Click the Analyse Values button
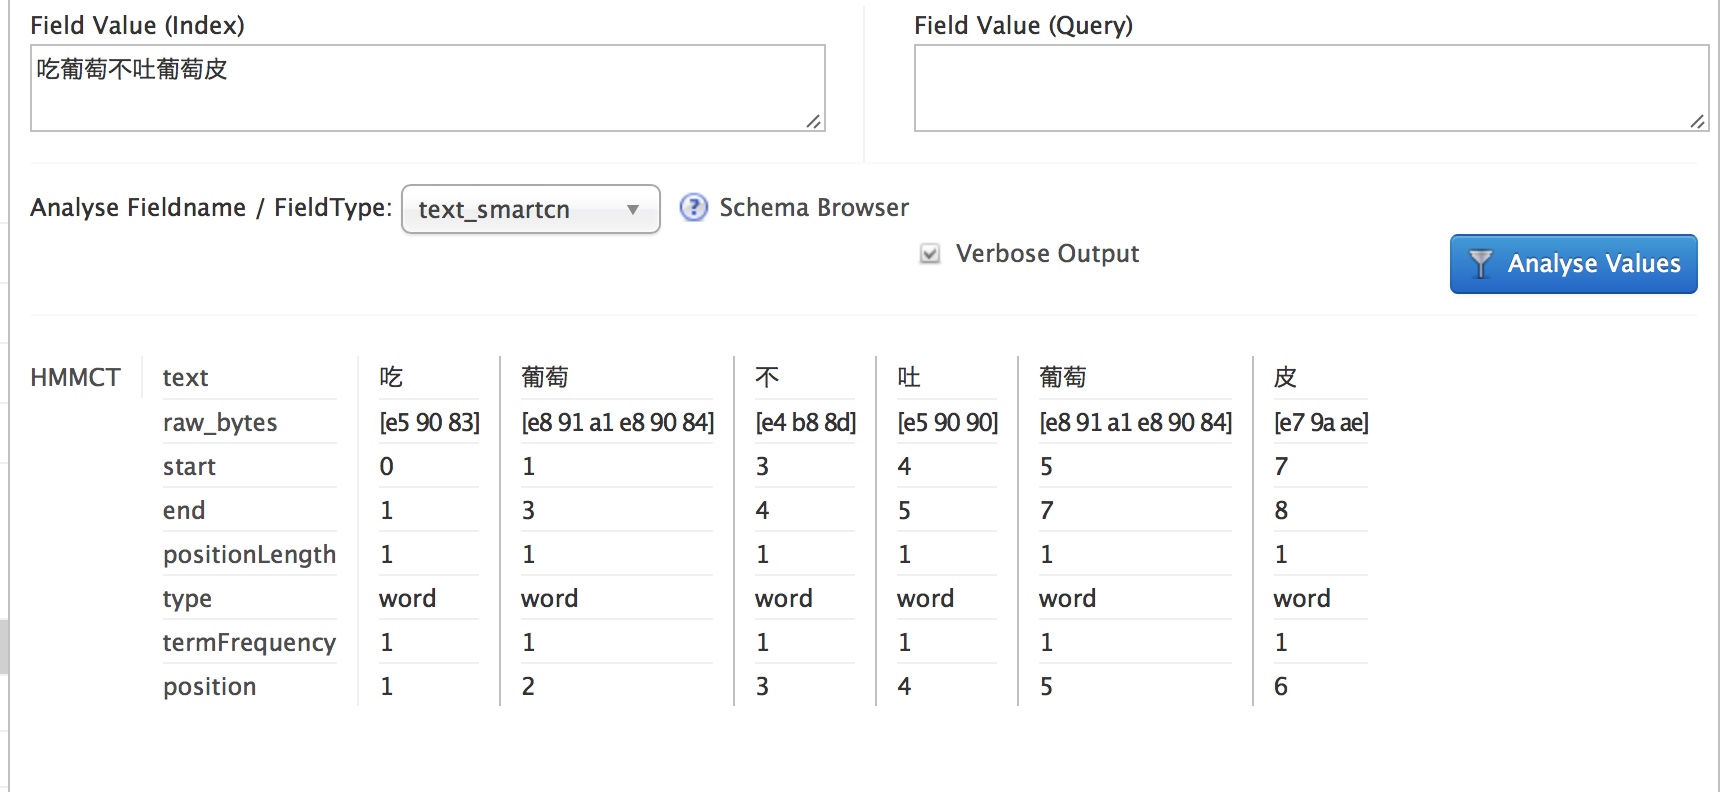 click(1573, 264)
